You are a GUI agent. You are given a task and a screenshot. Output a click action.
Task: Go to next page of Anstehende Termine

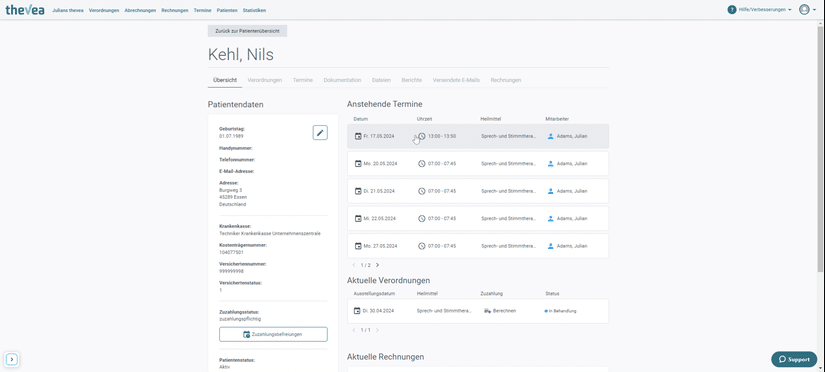(377, 265)
